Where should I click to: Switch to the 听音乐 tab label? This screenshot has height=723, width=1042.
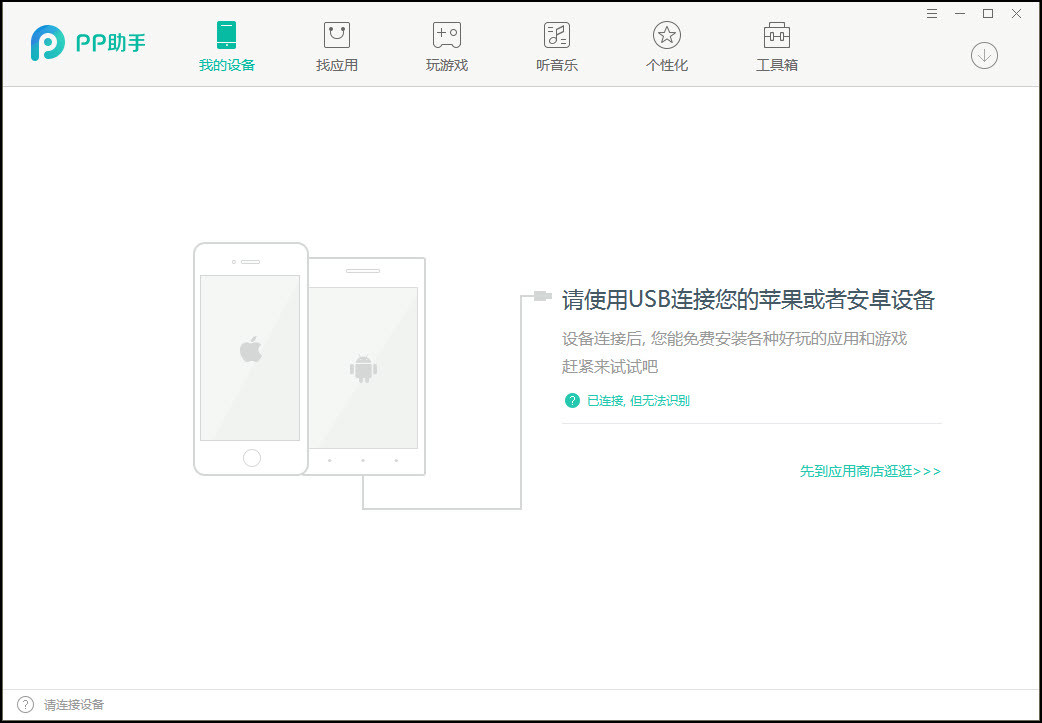(x=557, y=65)
